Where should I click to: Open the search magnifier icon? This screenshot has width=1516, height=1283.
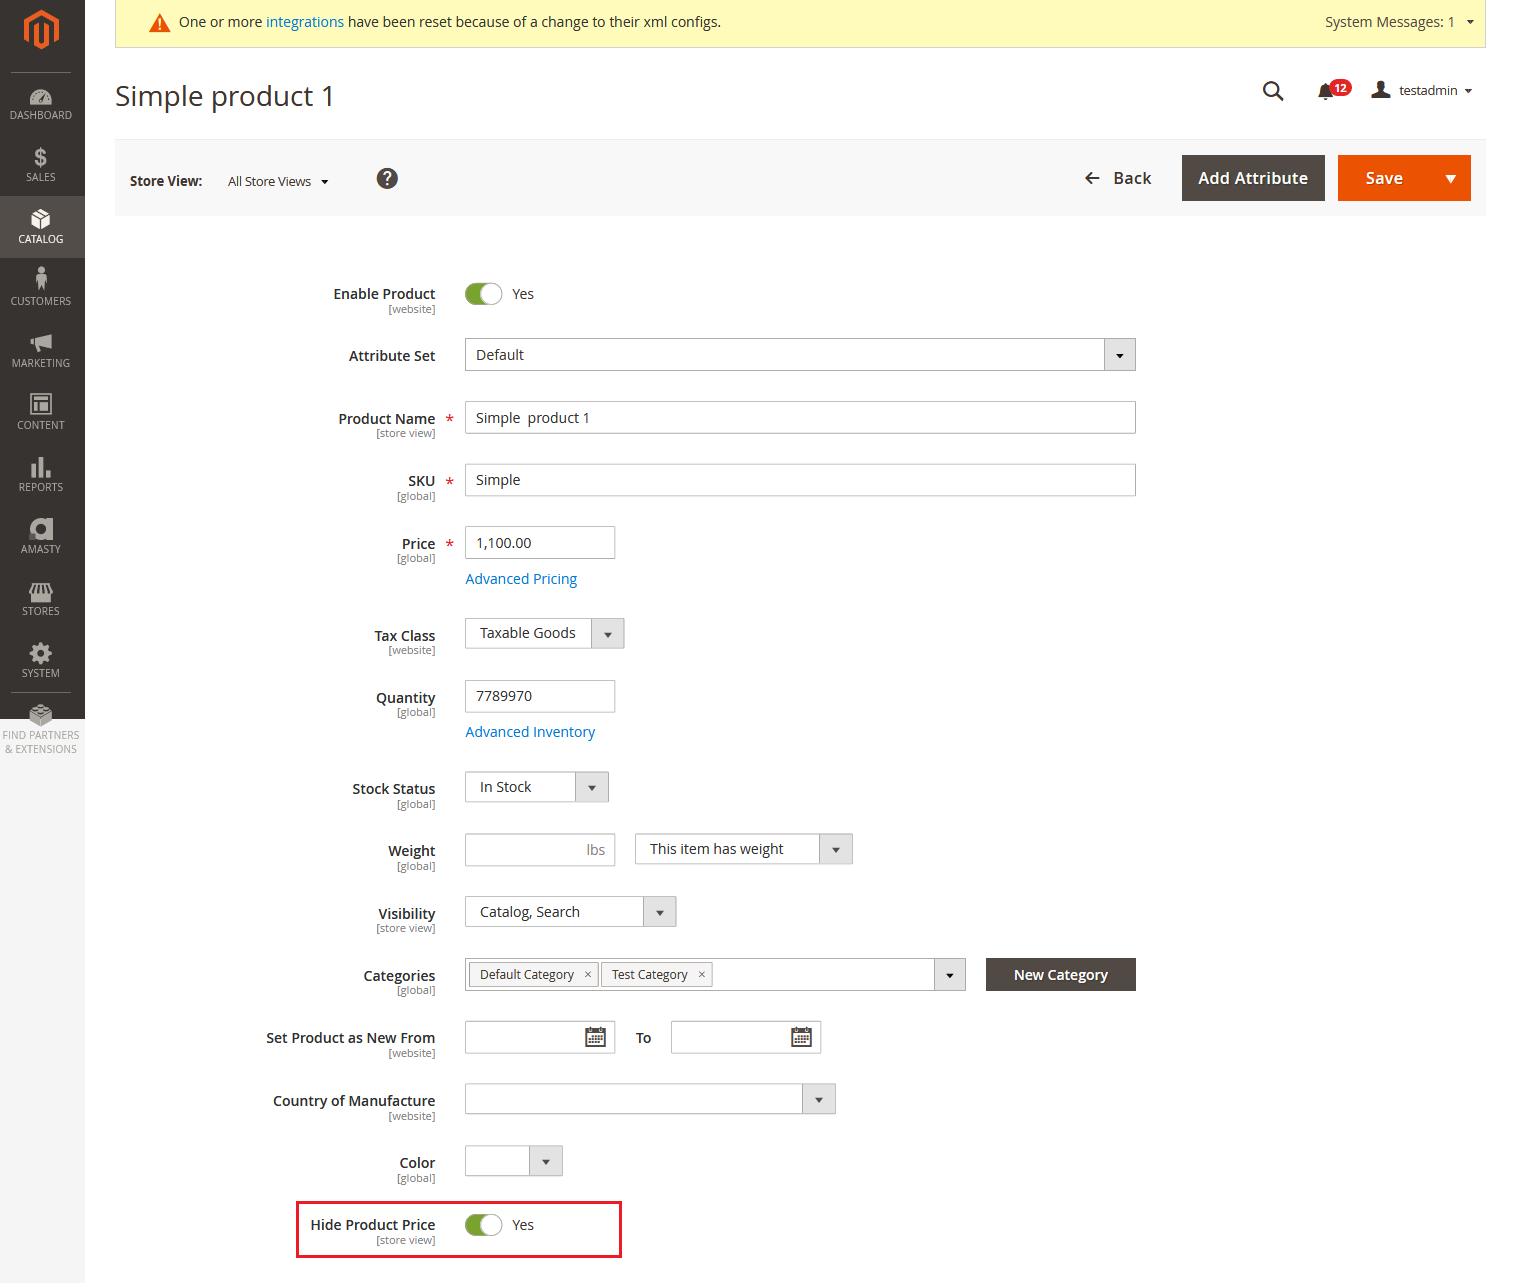click(x=1272, y=91)
